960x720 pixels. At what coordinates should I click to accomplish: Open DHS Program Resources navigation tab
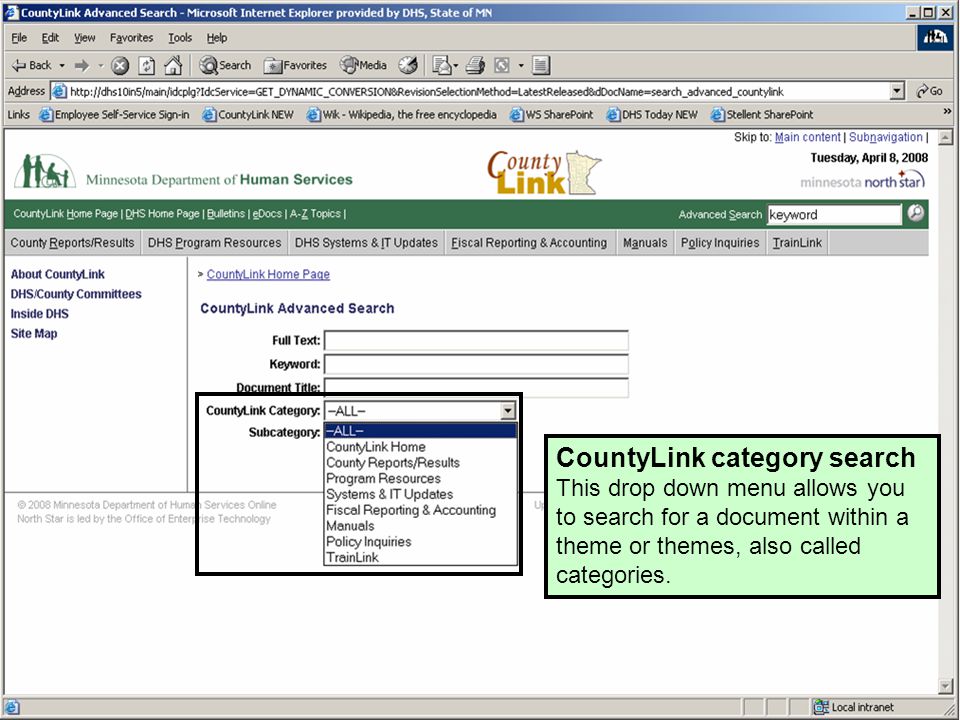[x=214, y=242]
